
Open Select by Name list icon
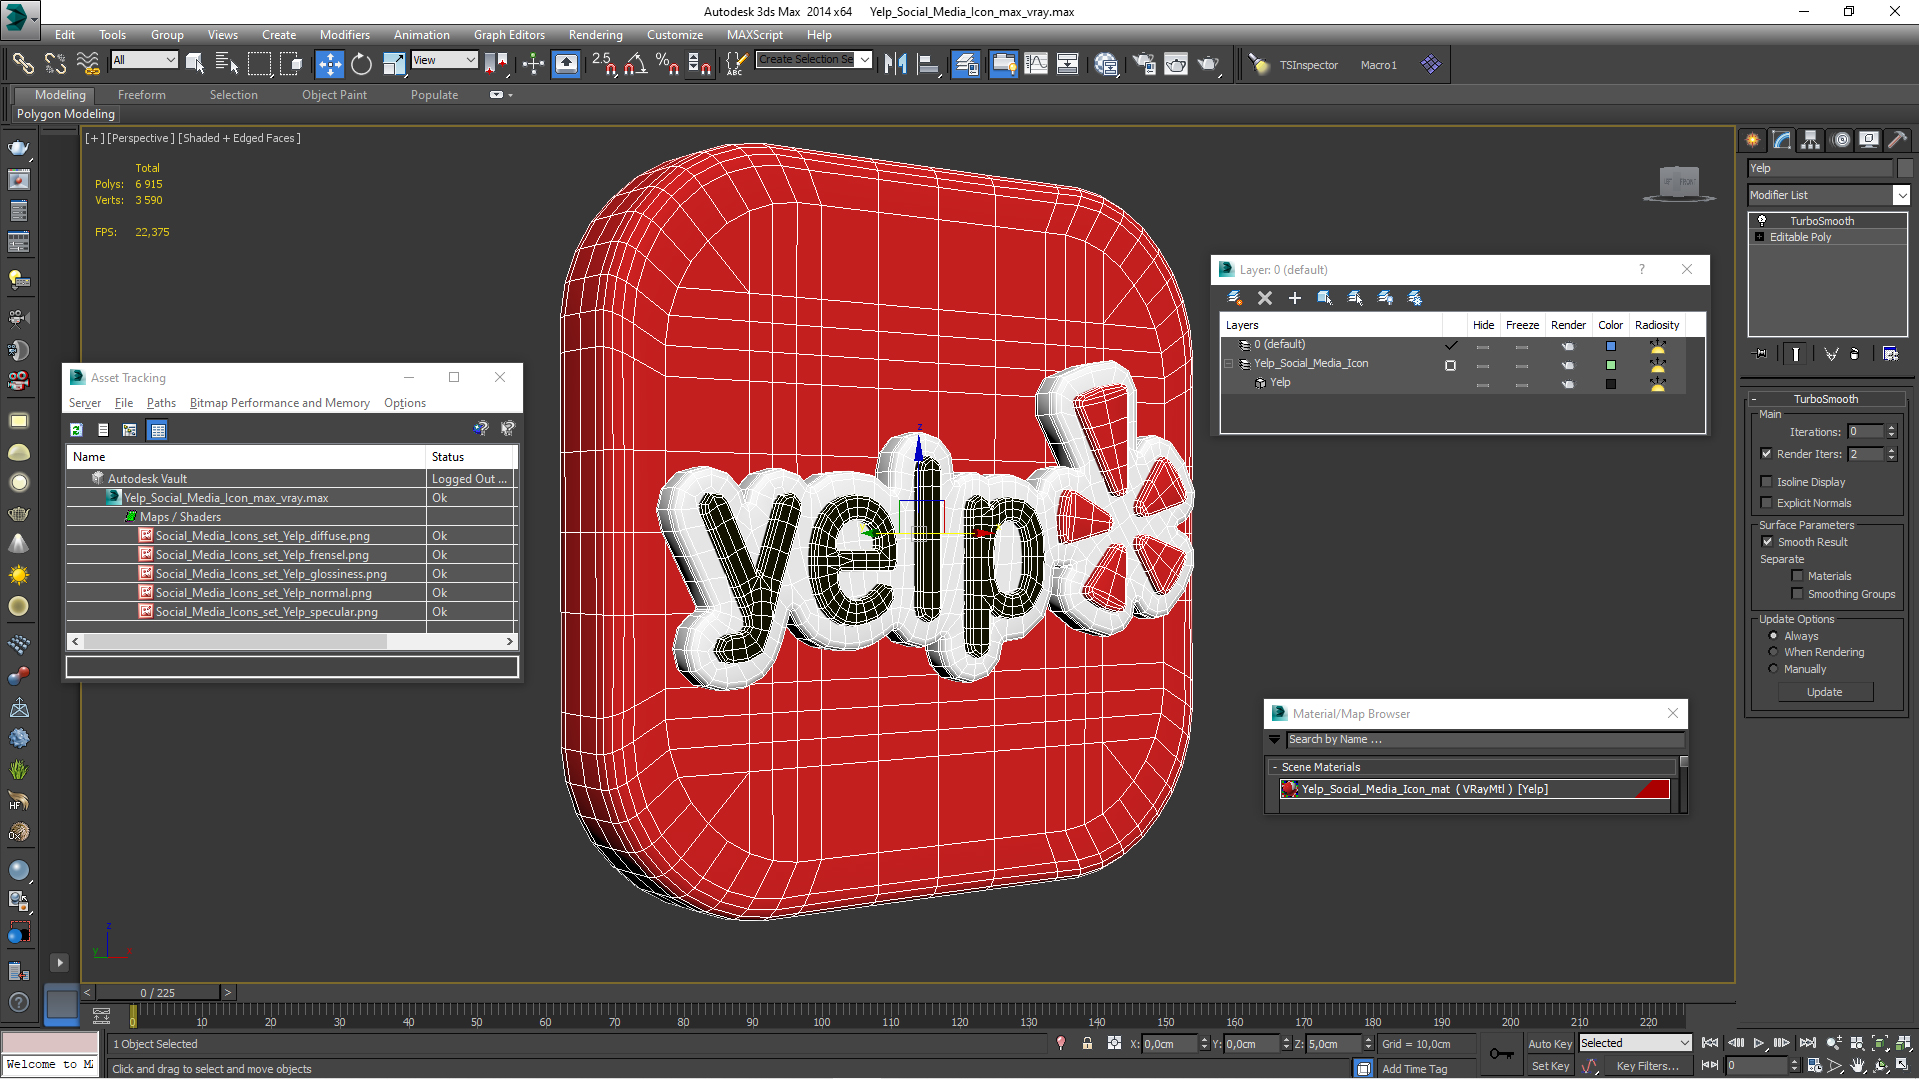[227, 64]
